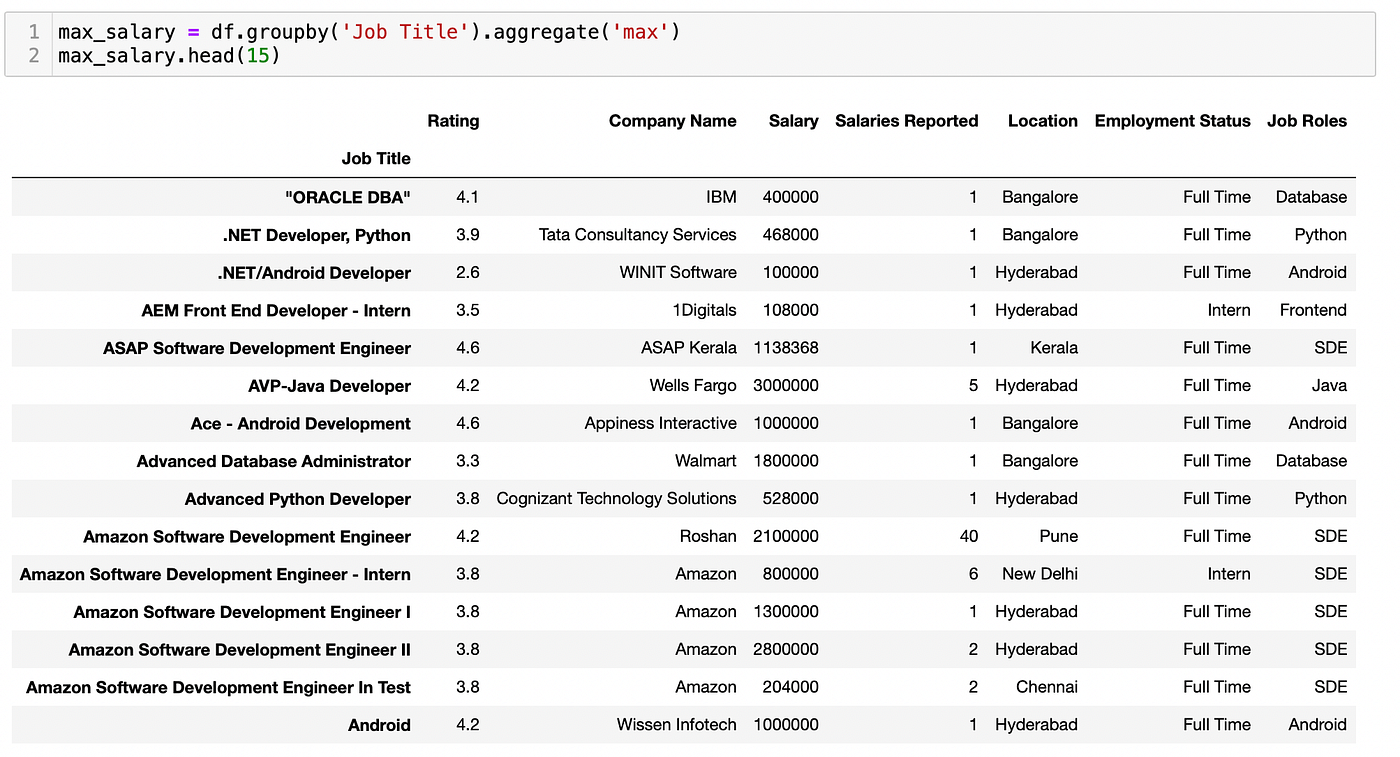Select the Rating column header

[x=453, y=121]
